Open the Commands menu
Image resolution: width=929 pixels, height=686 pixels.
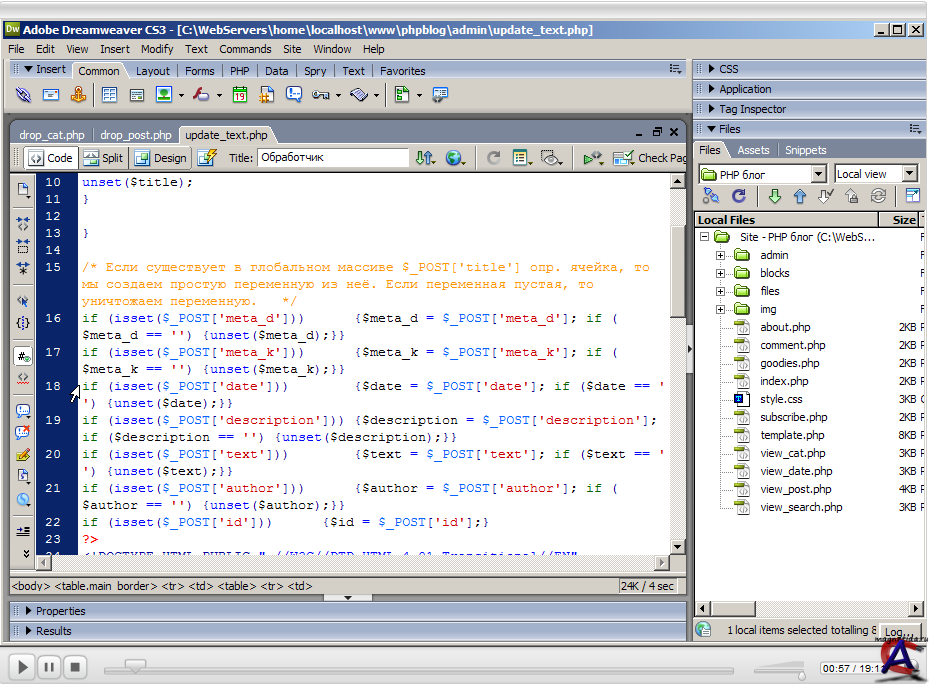pos(245,49)
